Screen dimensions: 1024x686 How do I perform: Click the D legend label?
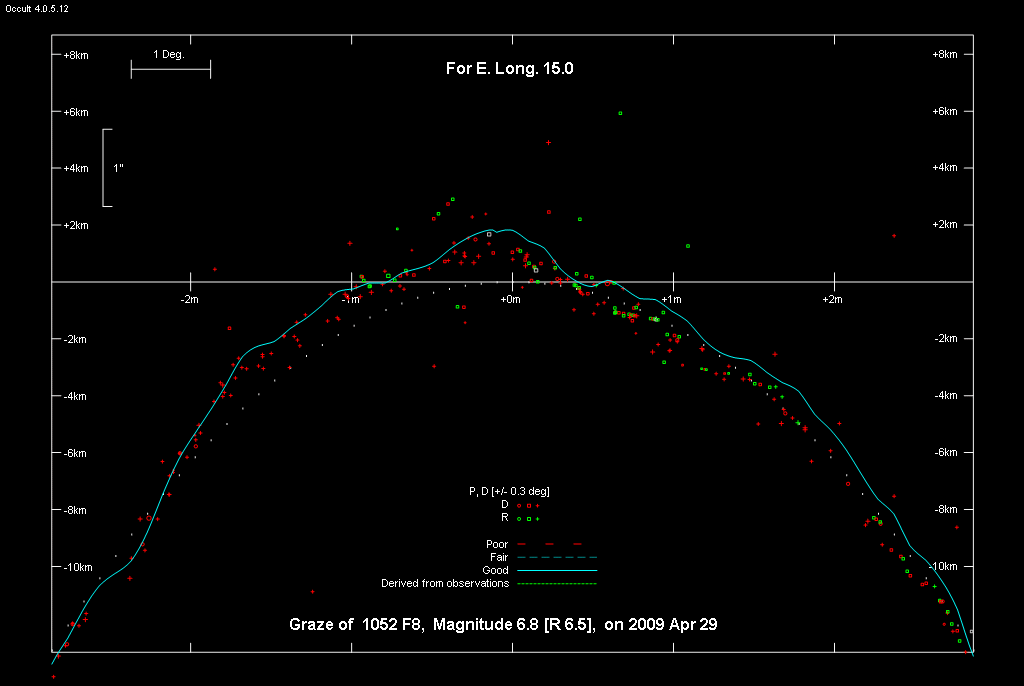(504, 504)
